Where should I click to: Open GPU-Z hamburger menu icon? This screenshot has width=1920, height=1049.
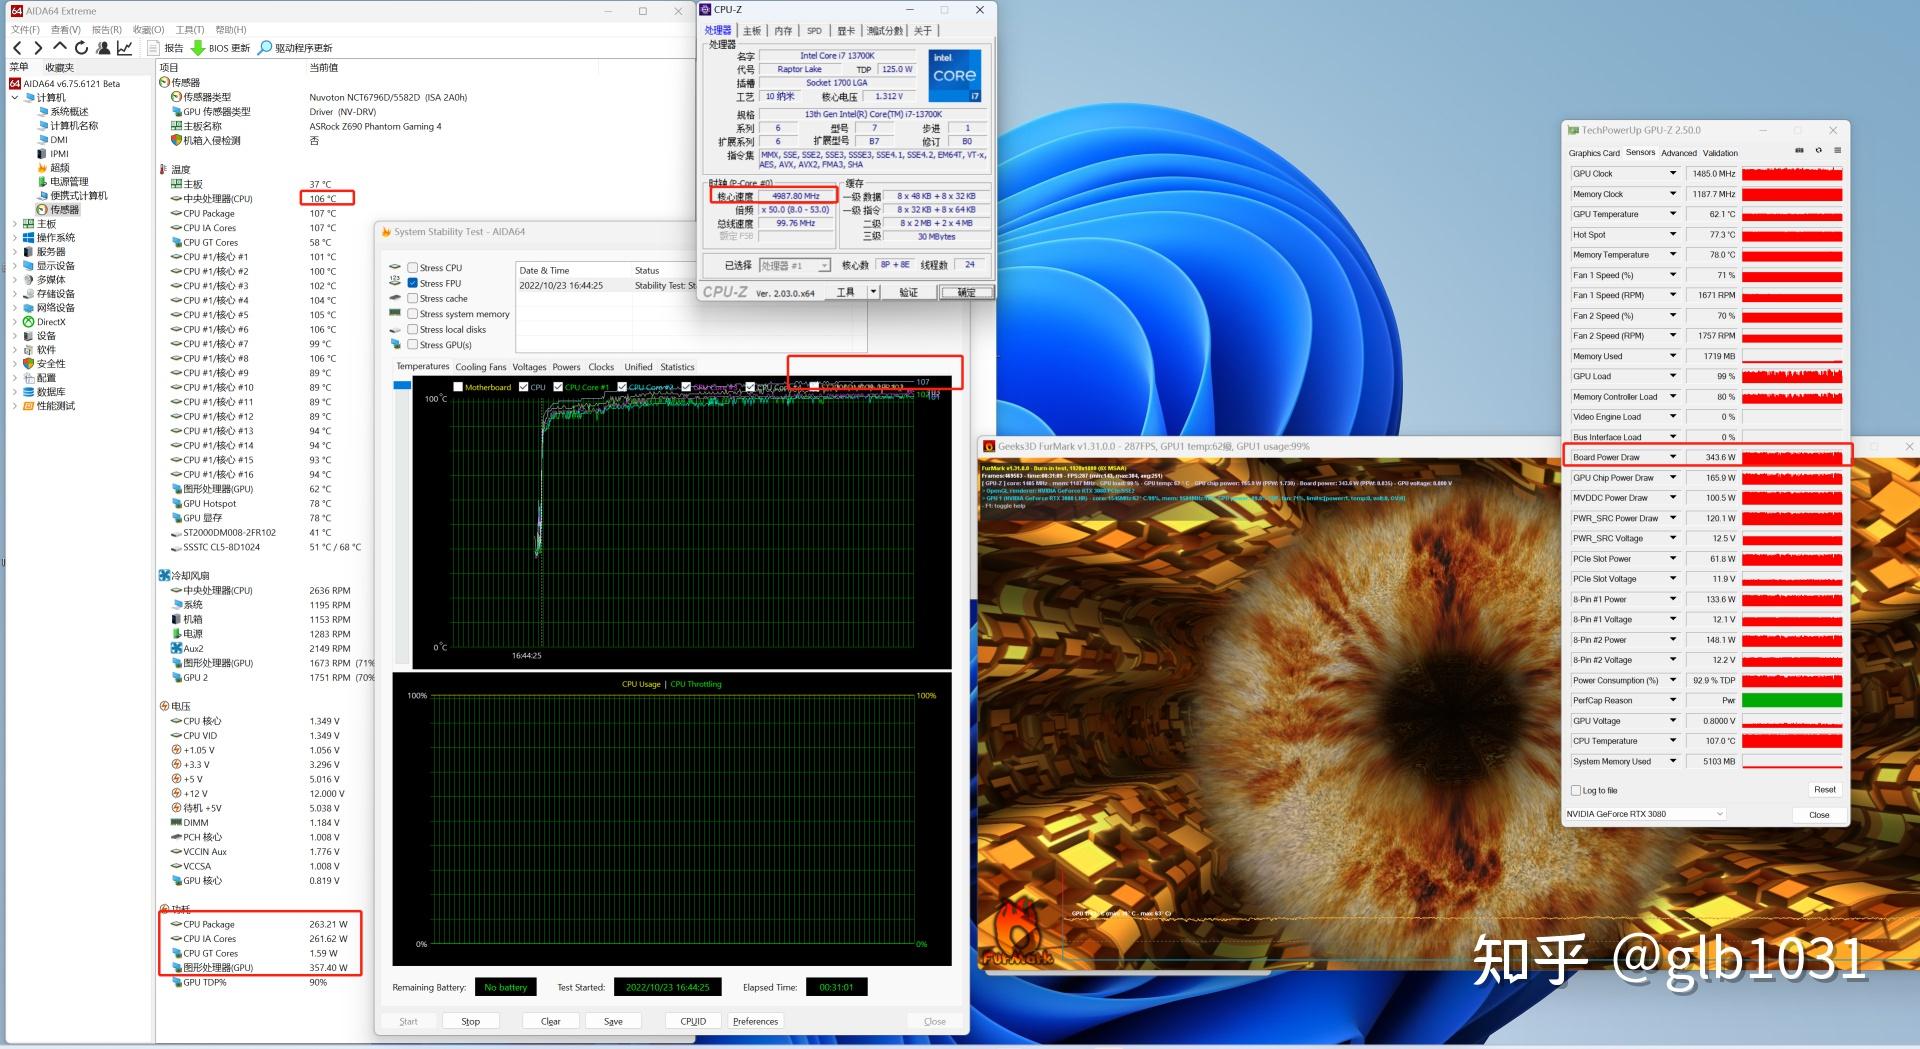click(1837, 151)
